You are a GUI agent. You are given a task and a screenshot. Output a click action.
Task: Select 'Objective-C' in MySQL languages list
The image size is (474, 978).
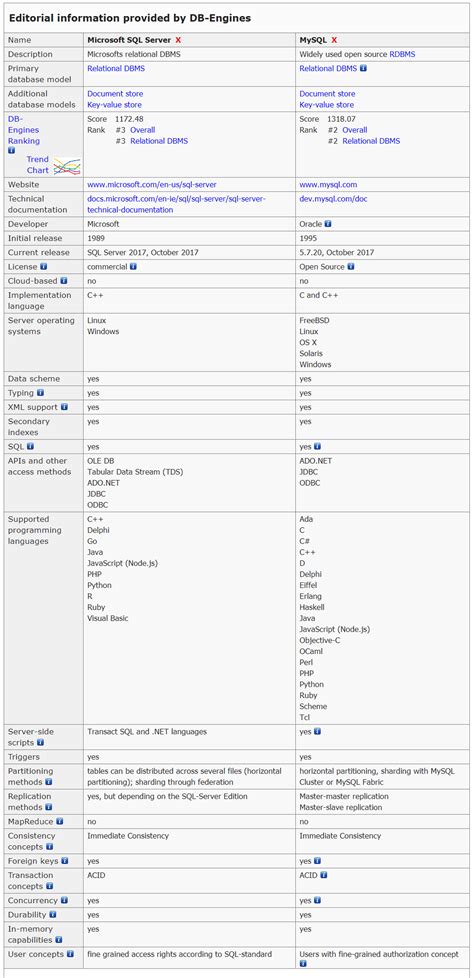(320, 640)
